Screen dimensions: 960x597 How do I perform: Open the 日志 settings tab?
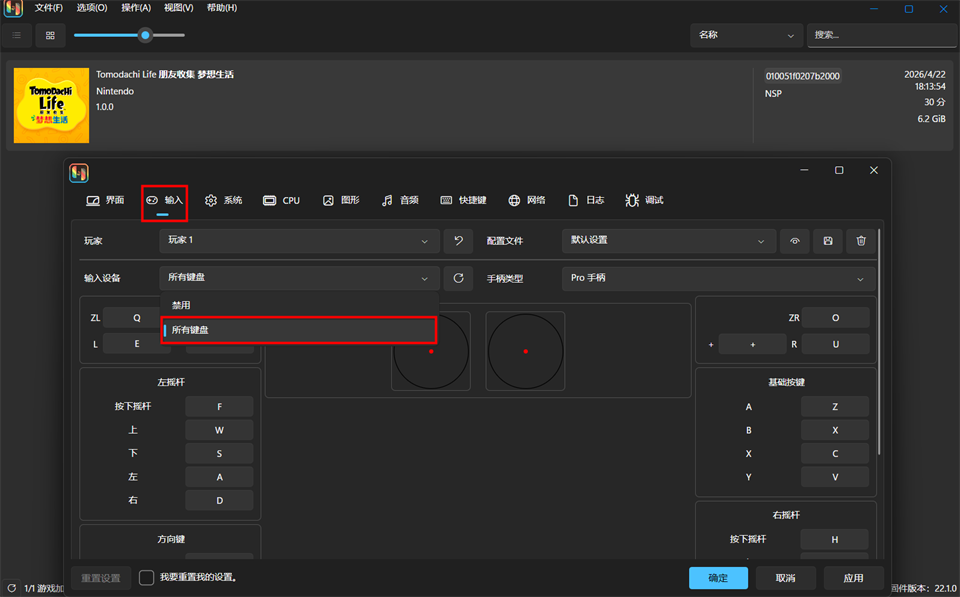coord(586,200)
